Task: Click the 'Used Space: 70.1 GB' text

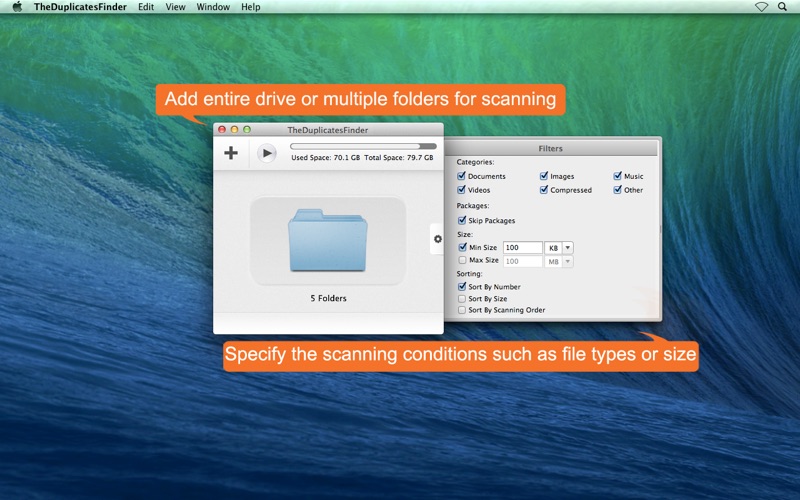Action: (326, 158)
